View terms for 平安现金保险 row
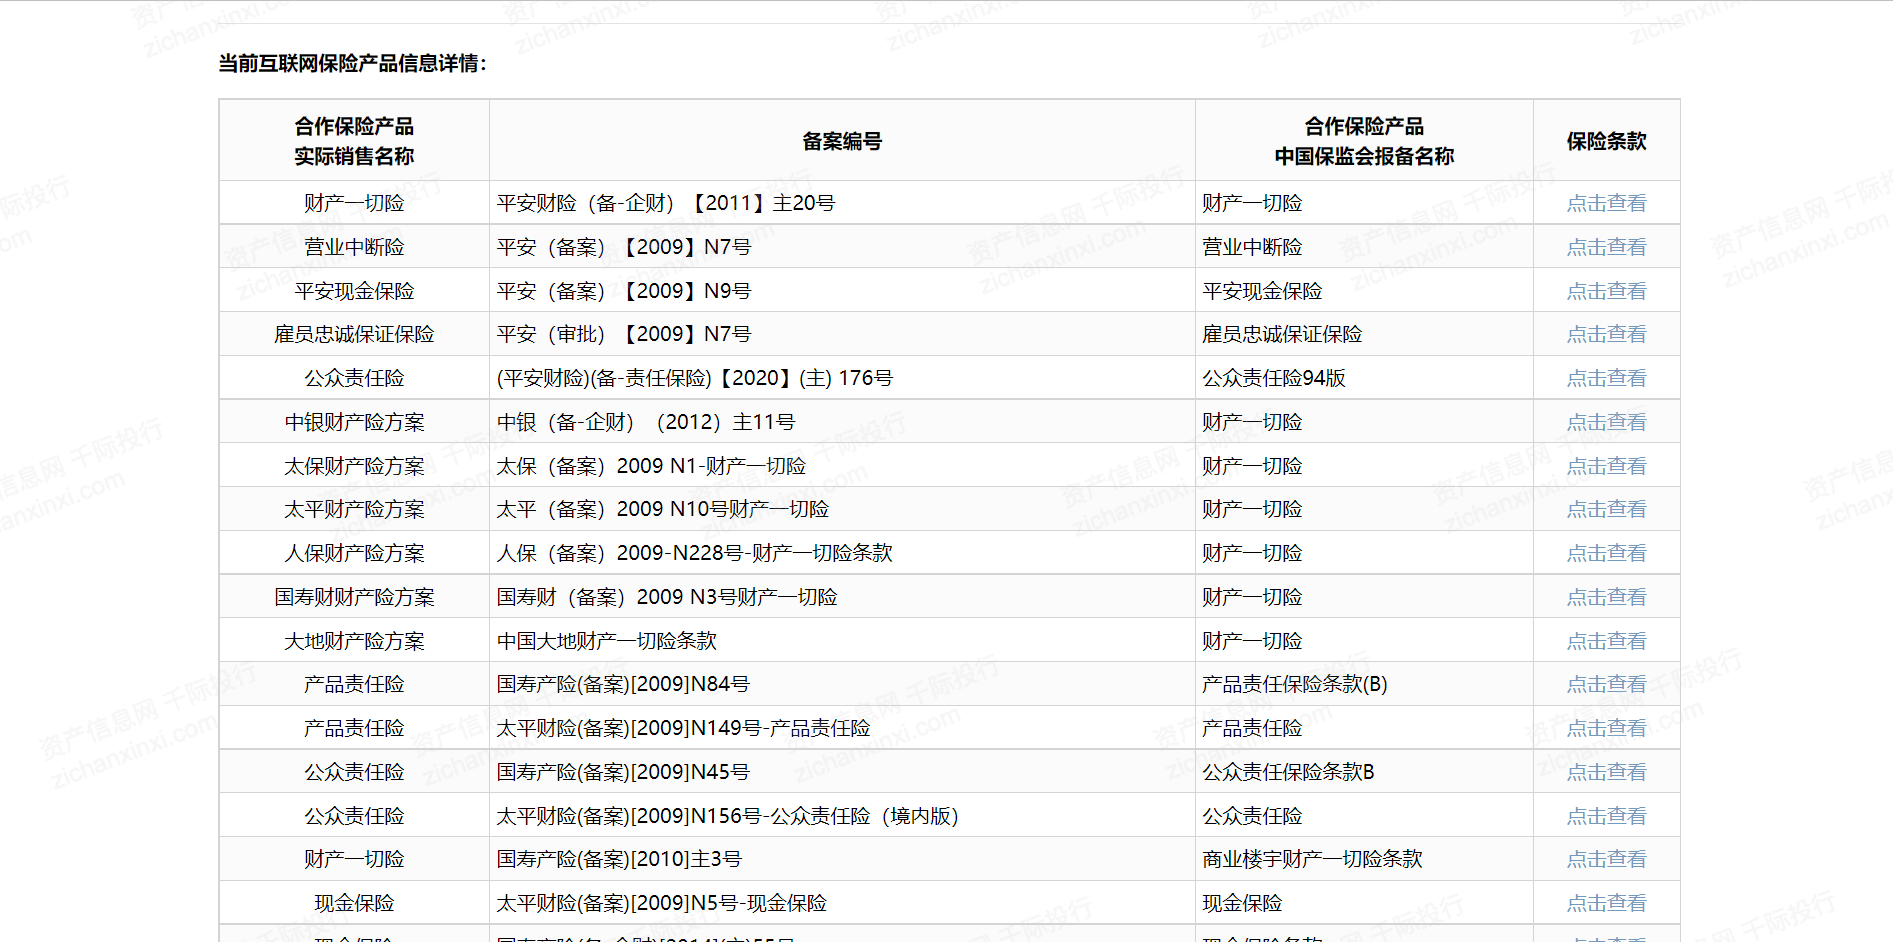1893x942 pixels. [x=1606, y=291]
